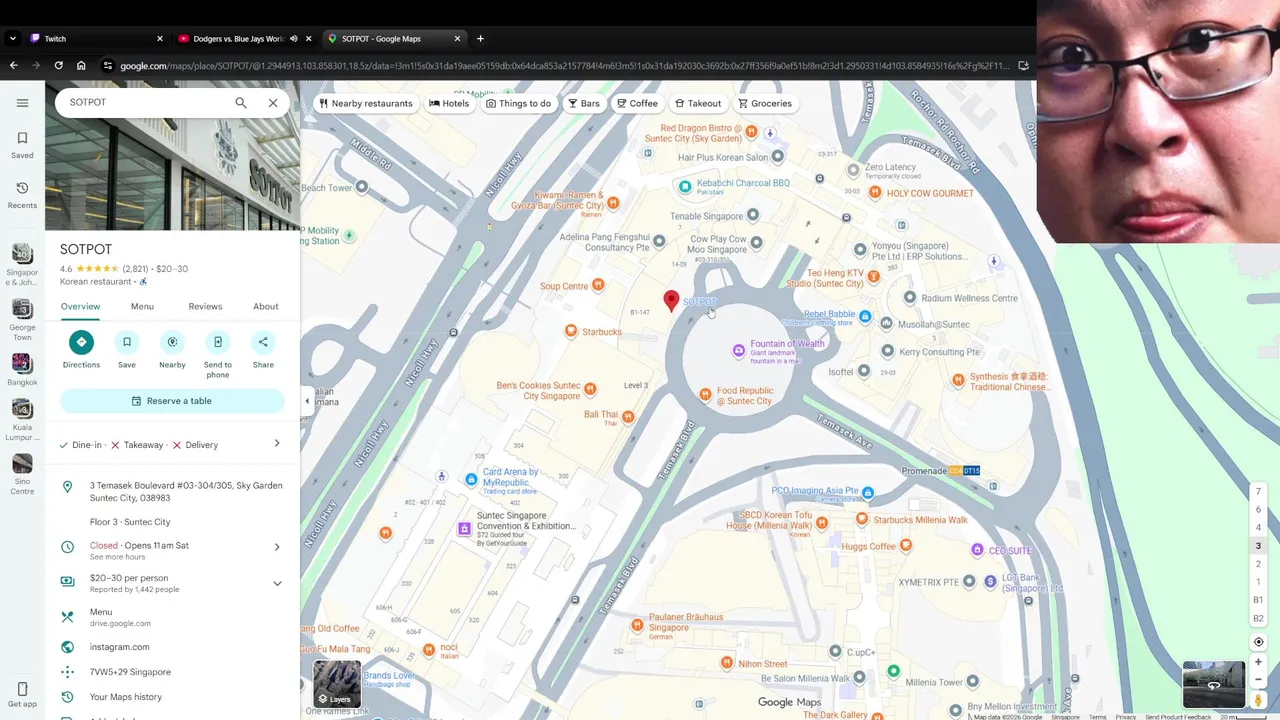
Task: Open the Google Maps hamburger menu
Action: pos(22,103)
